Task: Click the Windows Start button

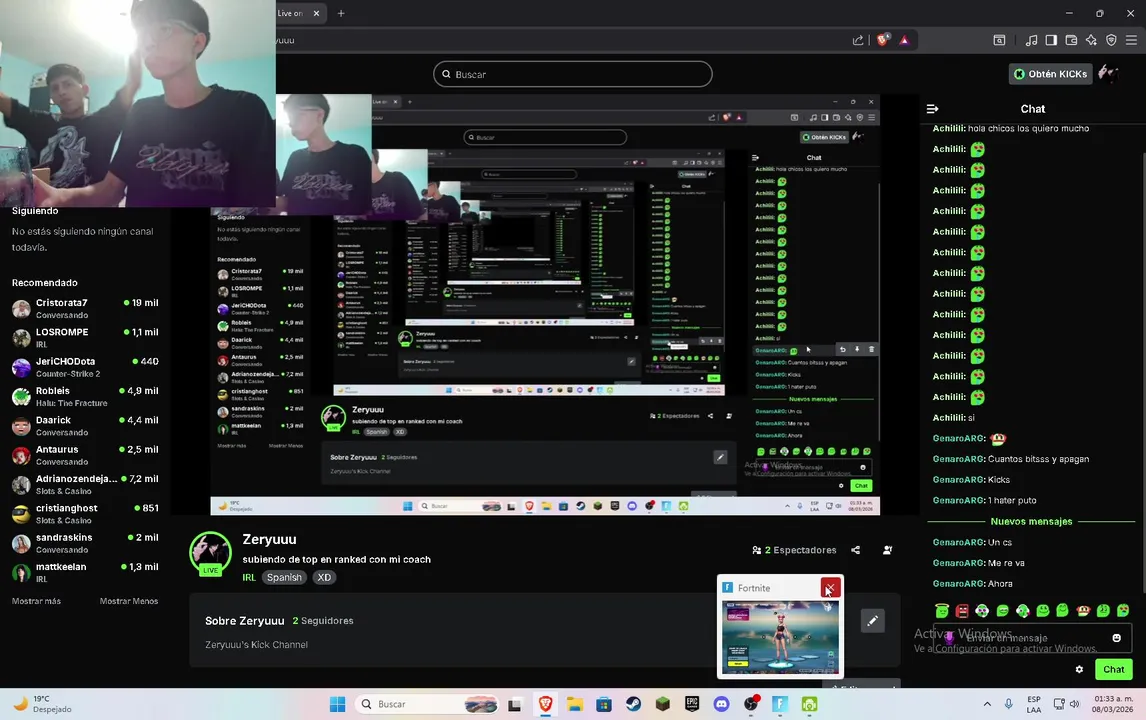Action: click(338, 704)
